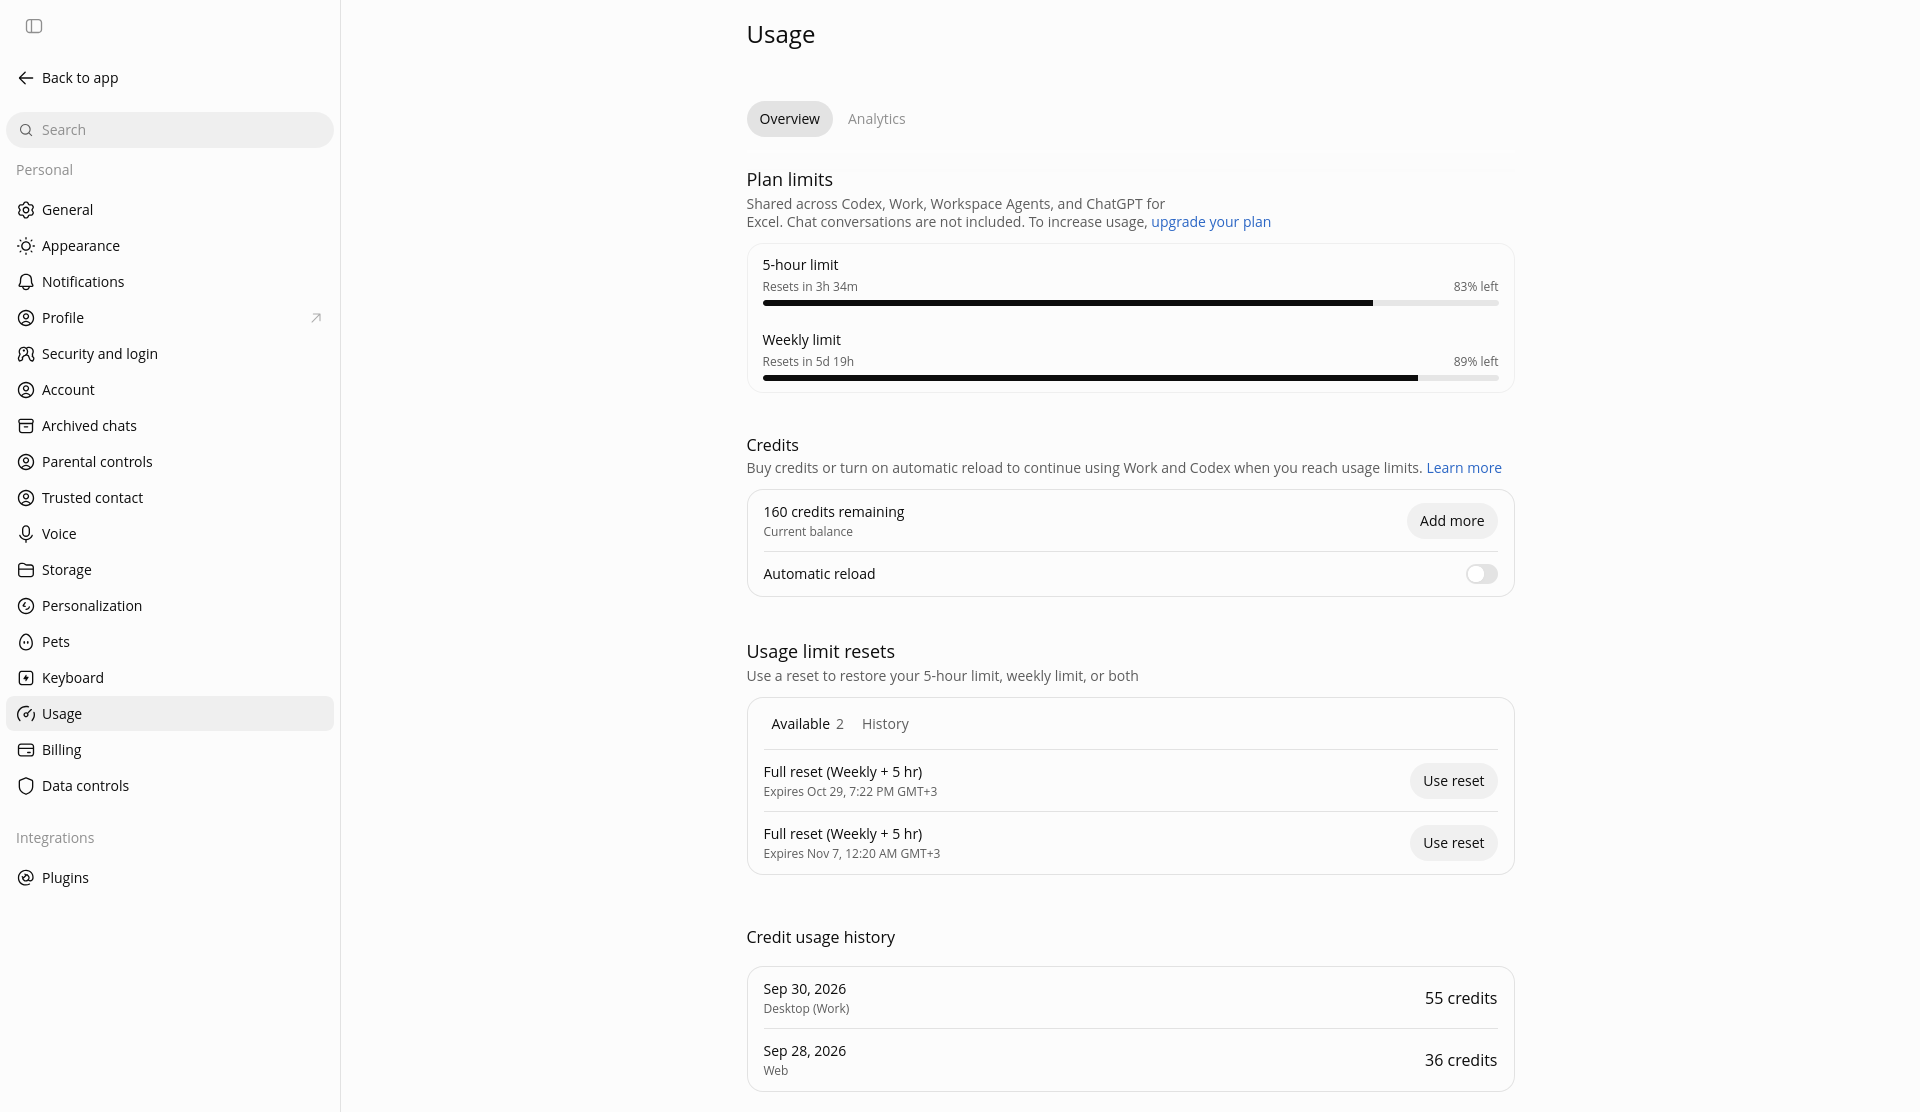Click the Billing card icon
The width and height of the screenshot is (1920, 1113).
[x=26, y=750]
